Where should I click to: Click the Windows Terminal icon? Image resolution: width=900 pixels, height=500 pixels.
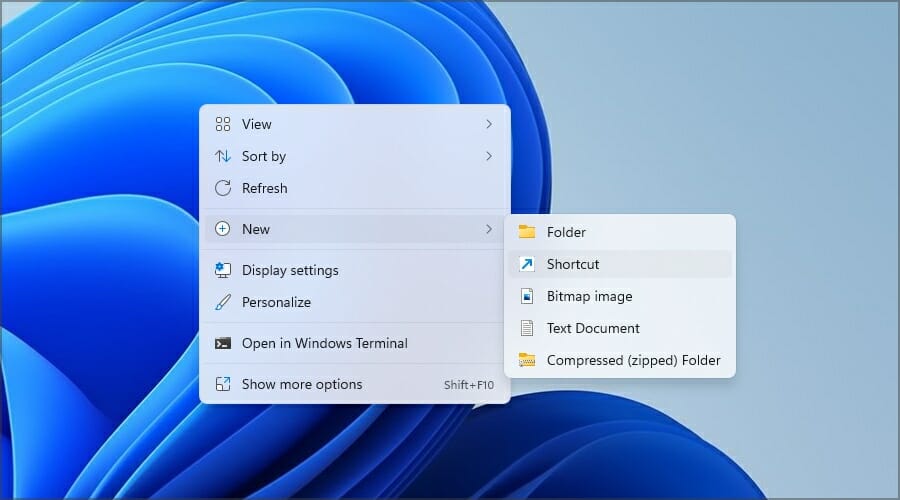[223, 343]
